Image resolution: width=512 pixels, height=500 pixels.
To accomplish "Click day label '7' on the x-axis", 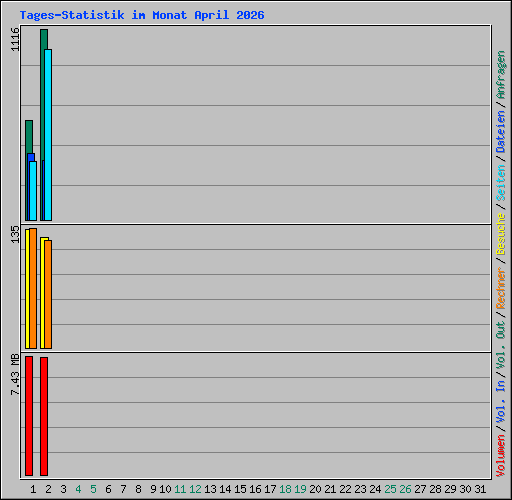I will point(123,489).
